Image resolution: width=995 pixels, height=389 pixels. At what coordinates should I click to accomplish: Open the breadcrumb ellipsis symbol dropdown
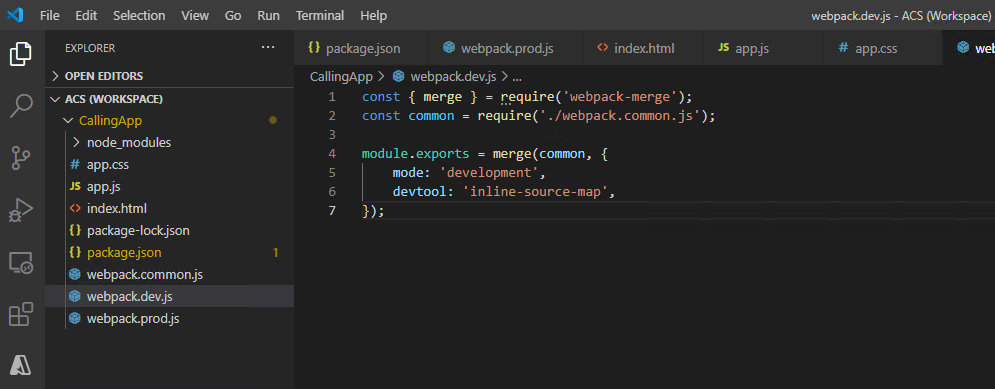click(x=517, y=77)
